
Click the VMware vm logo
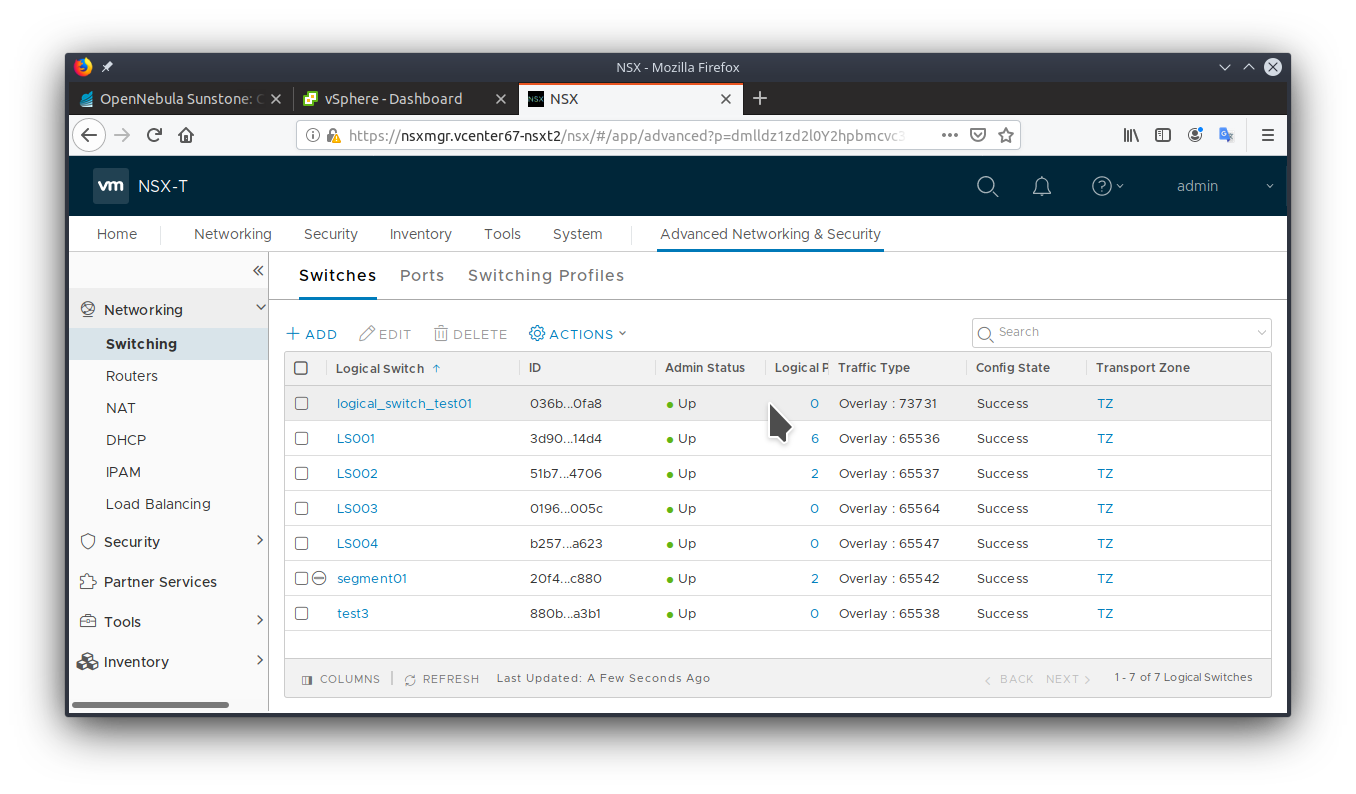click(x=111, y=186)
